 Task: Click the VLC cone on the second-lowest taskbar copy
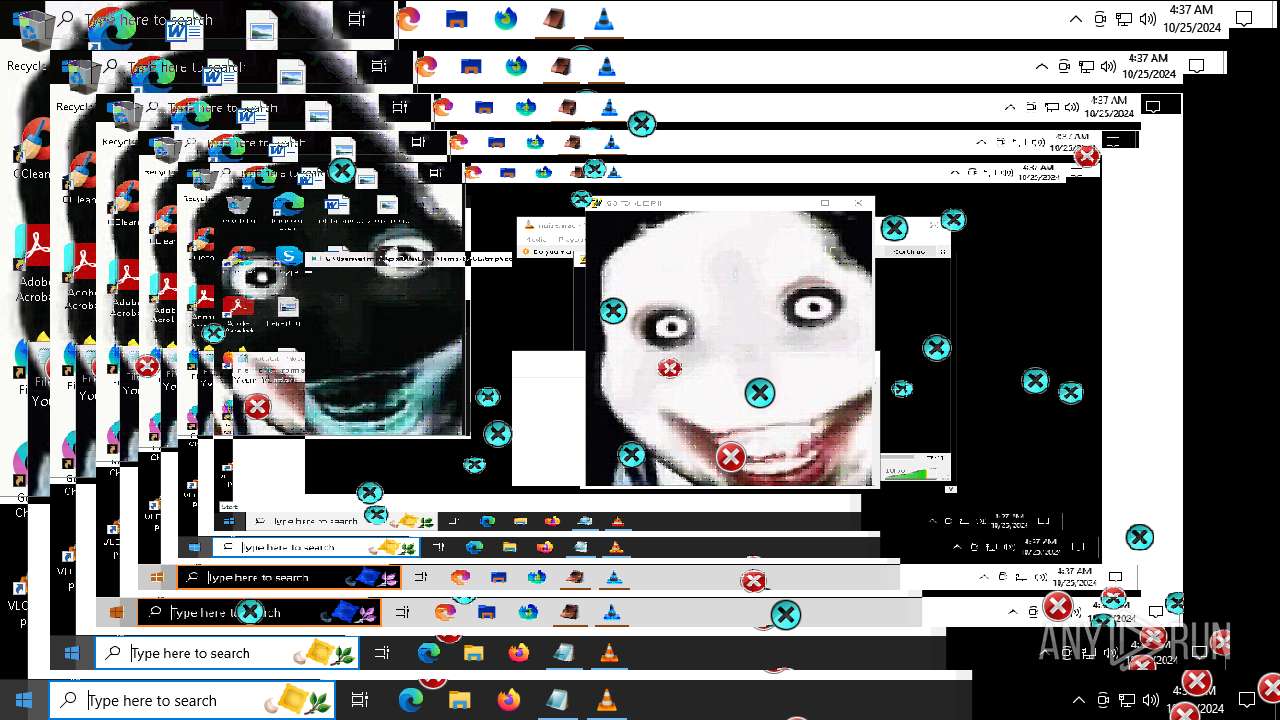pyautogui.click(x=608, y=653)
